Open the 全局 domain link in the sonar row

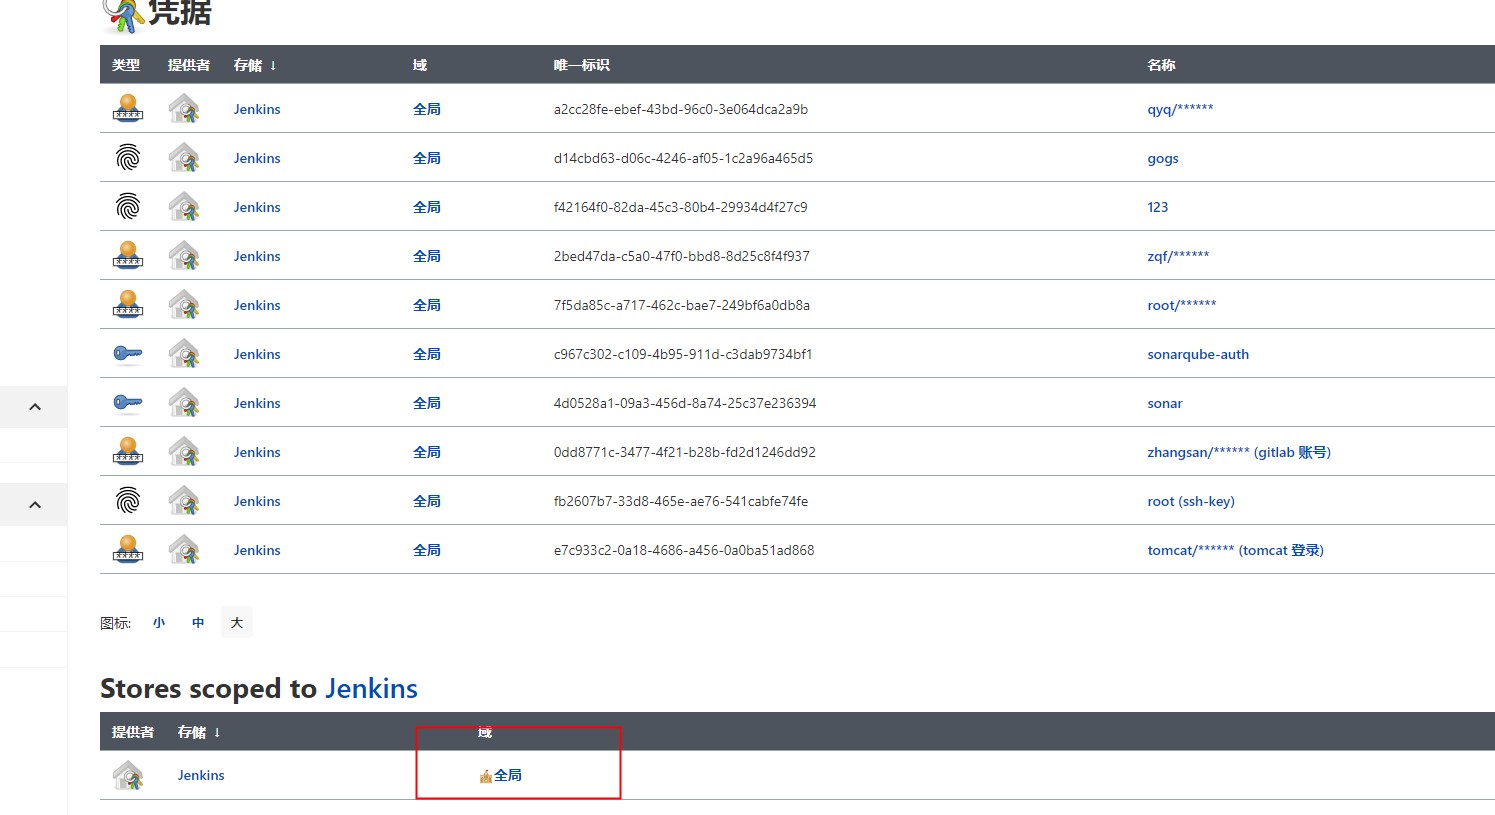tap(427, 403)
